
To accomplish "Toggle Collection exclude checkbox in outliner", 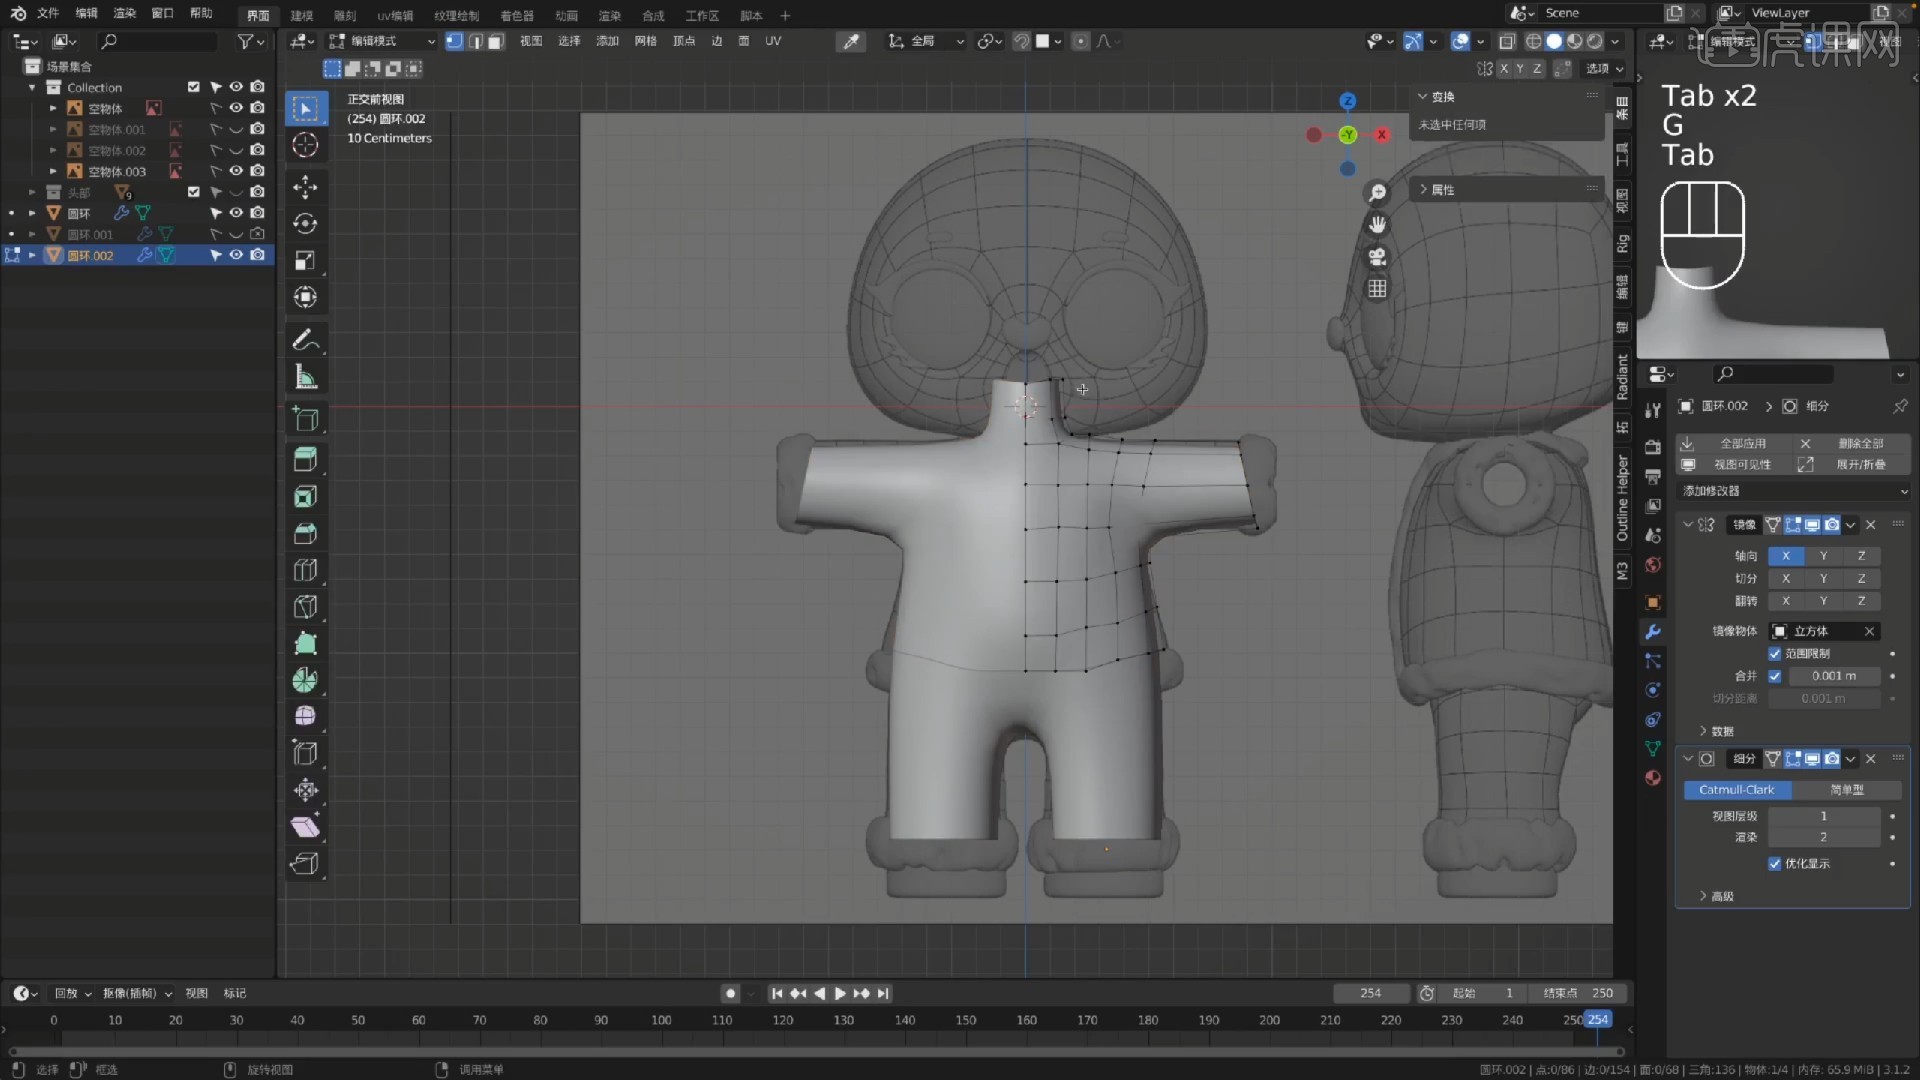I will [194, 87].
